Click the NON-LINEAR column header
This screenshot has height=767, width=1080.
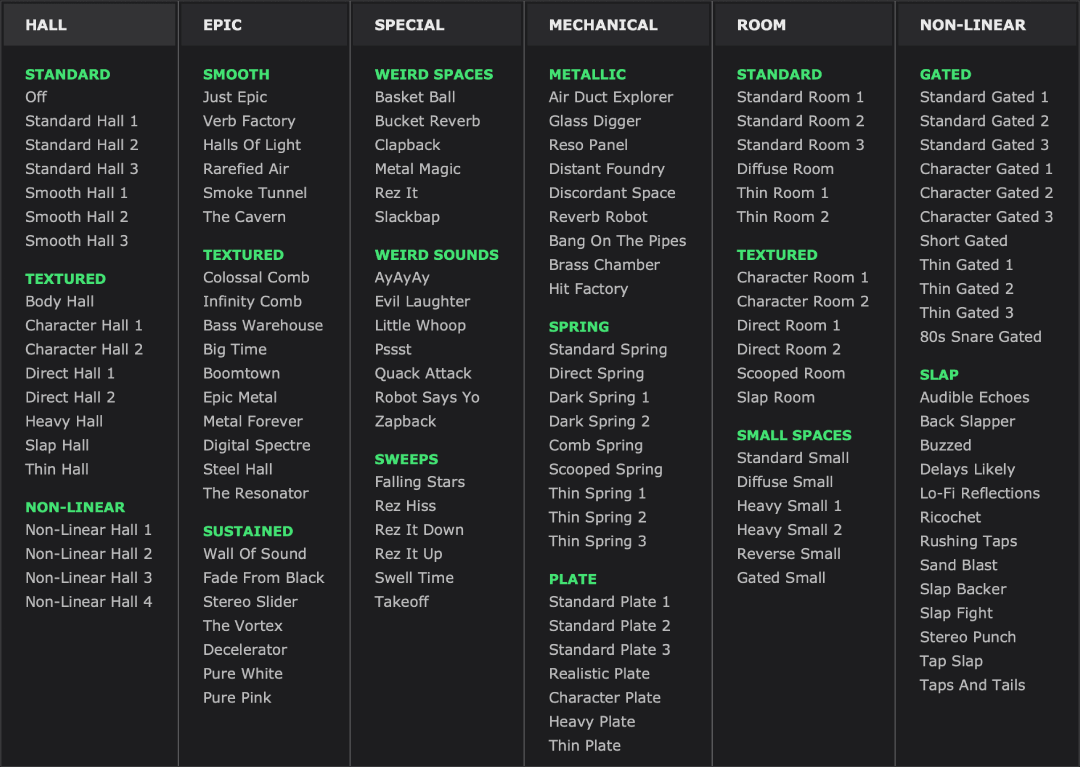[x=973, y=25]
